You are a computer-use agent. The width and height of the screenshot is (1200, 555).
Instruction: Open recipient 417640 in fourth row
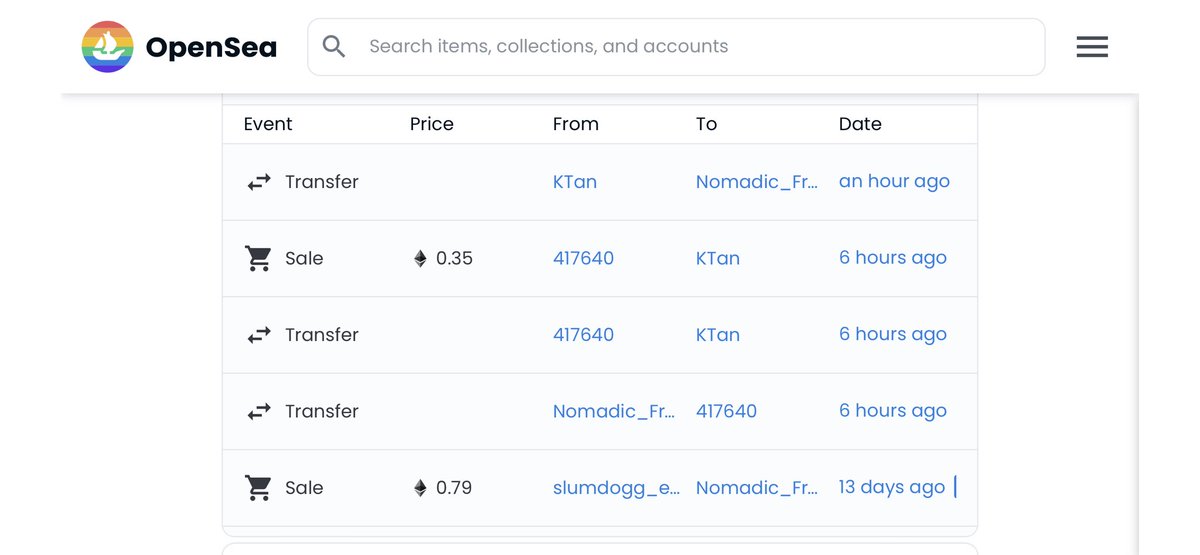point(726,411)
